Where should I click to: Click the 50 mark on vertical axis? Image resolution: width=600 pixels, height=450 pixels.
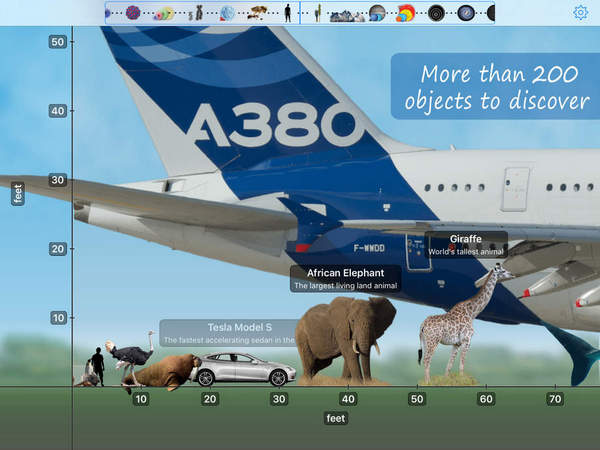(x=58, y=42)
